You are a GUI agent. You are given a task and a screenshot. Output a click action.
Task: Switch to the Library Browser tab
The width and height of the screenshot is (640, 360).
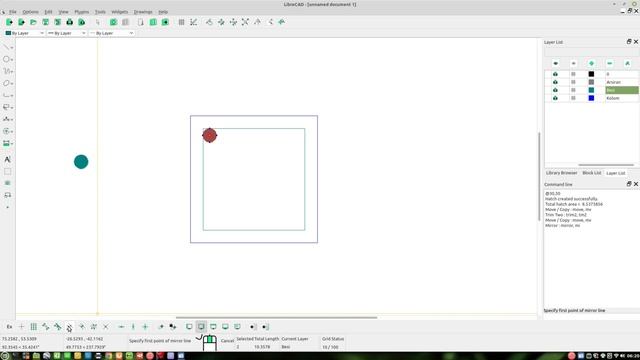[562, 173]
